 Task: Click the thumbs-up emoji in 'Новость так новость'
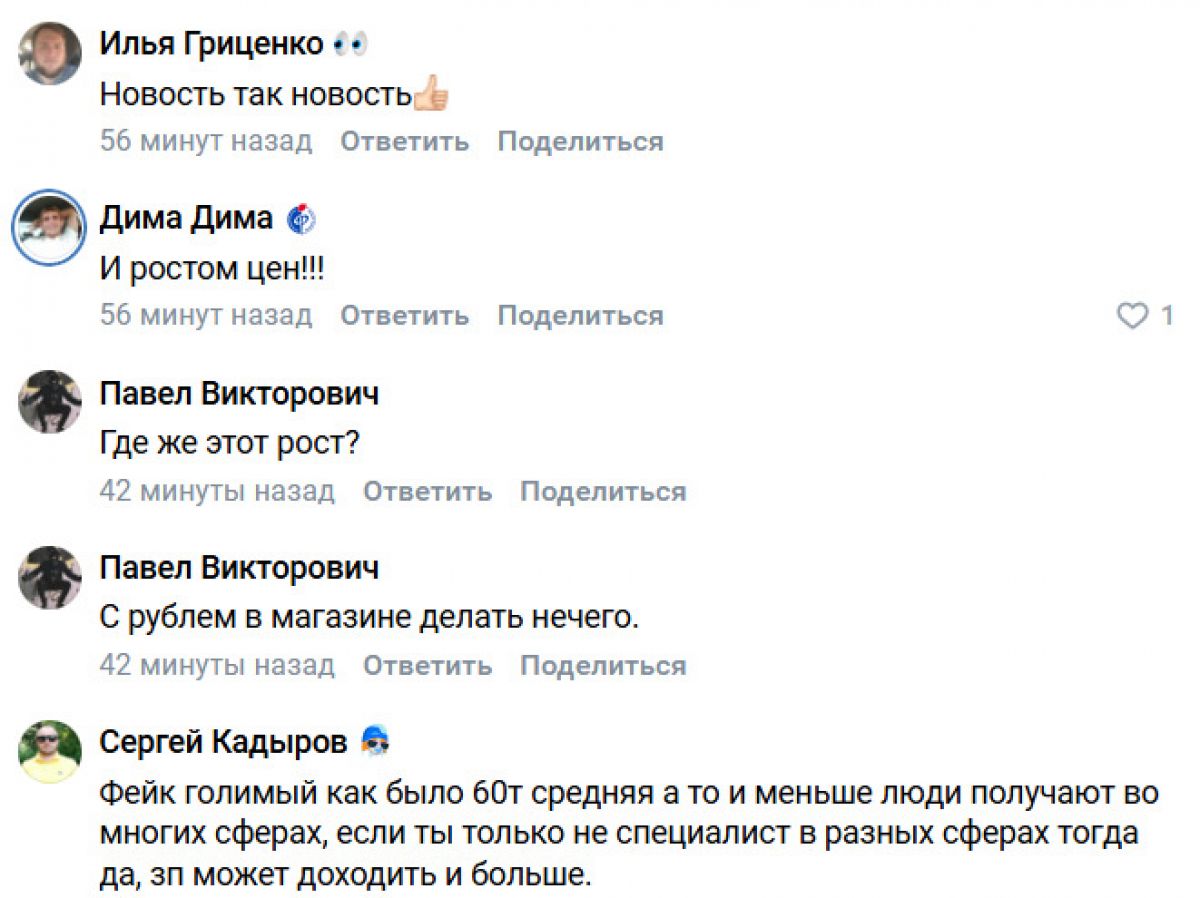coord(431,94)
